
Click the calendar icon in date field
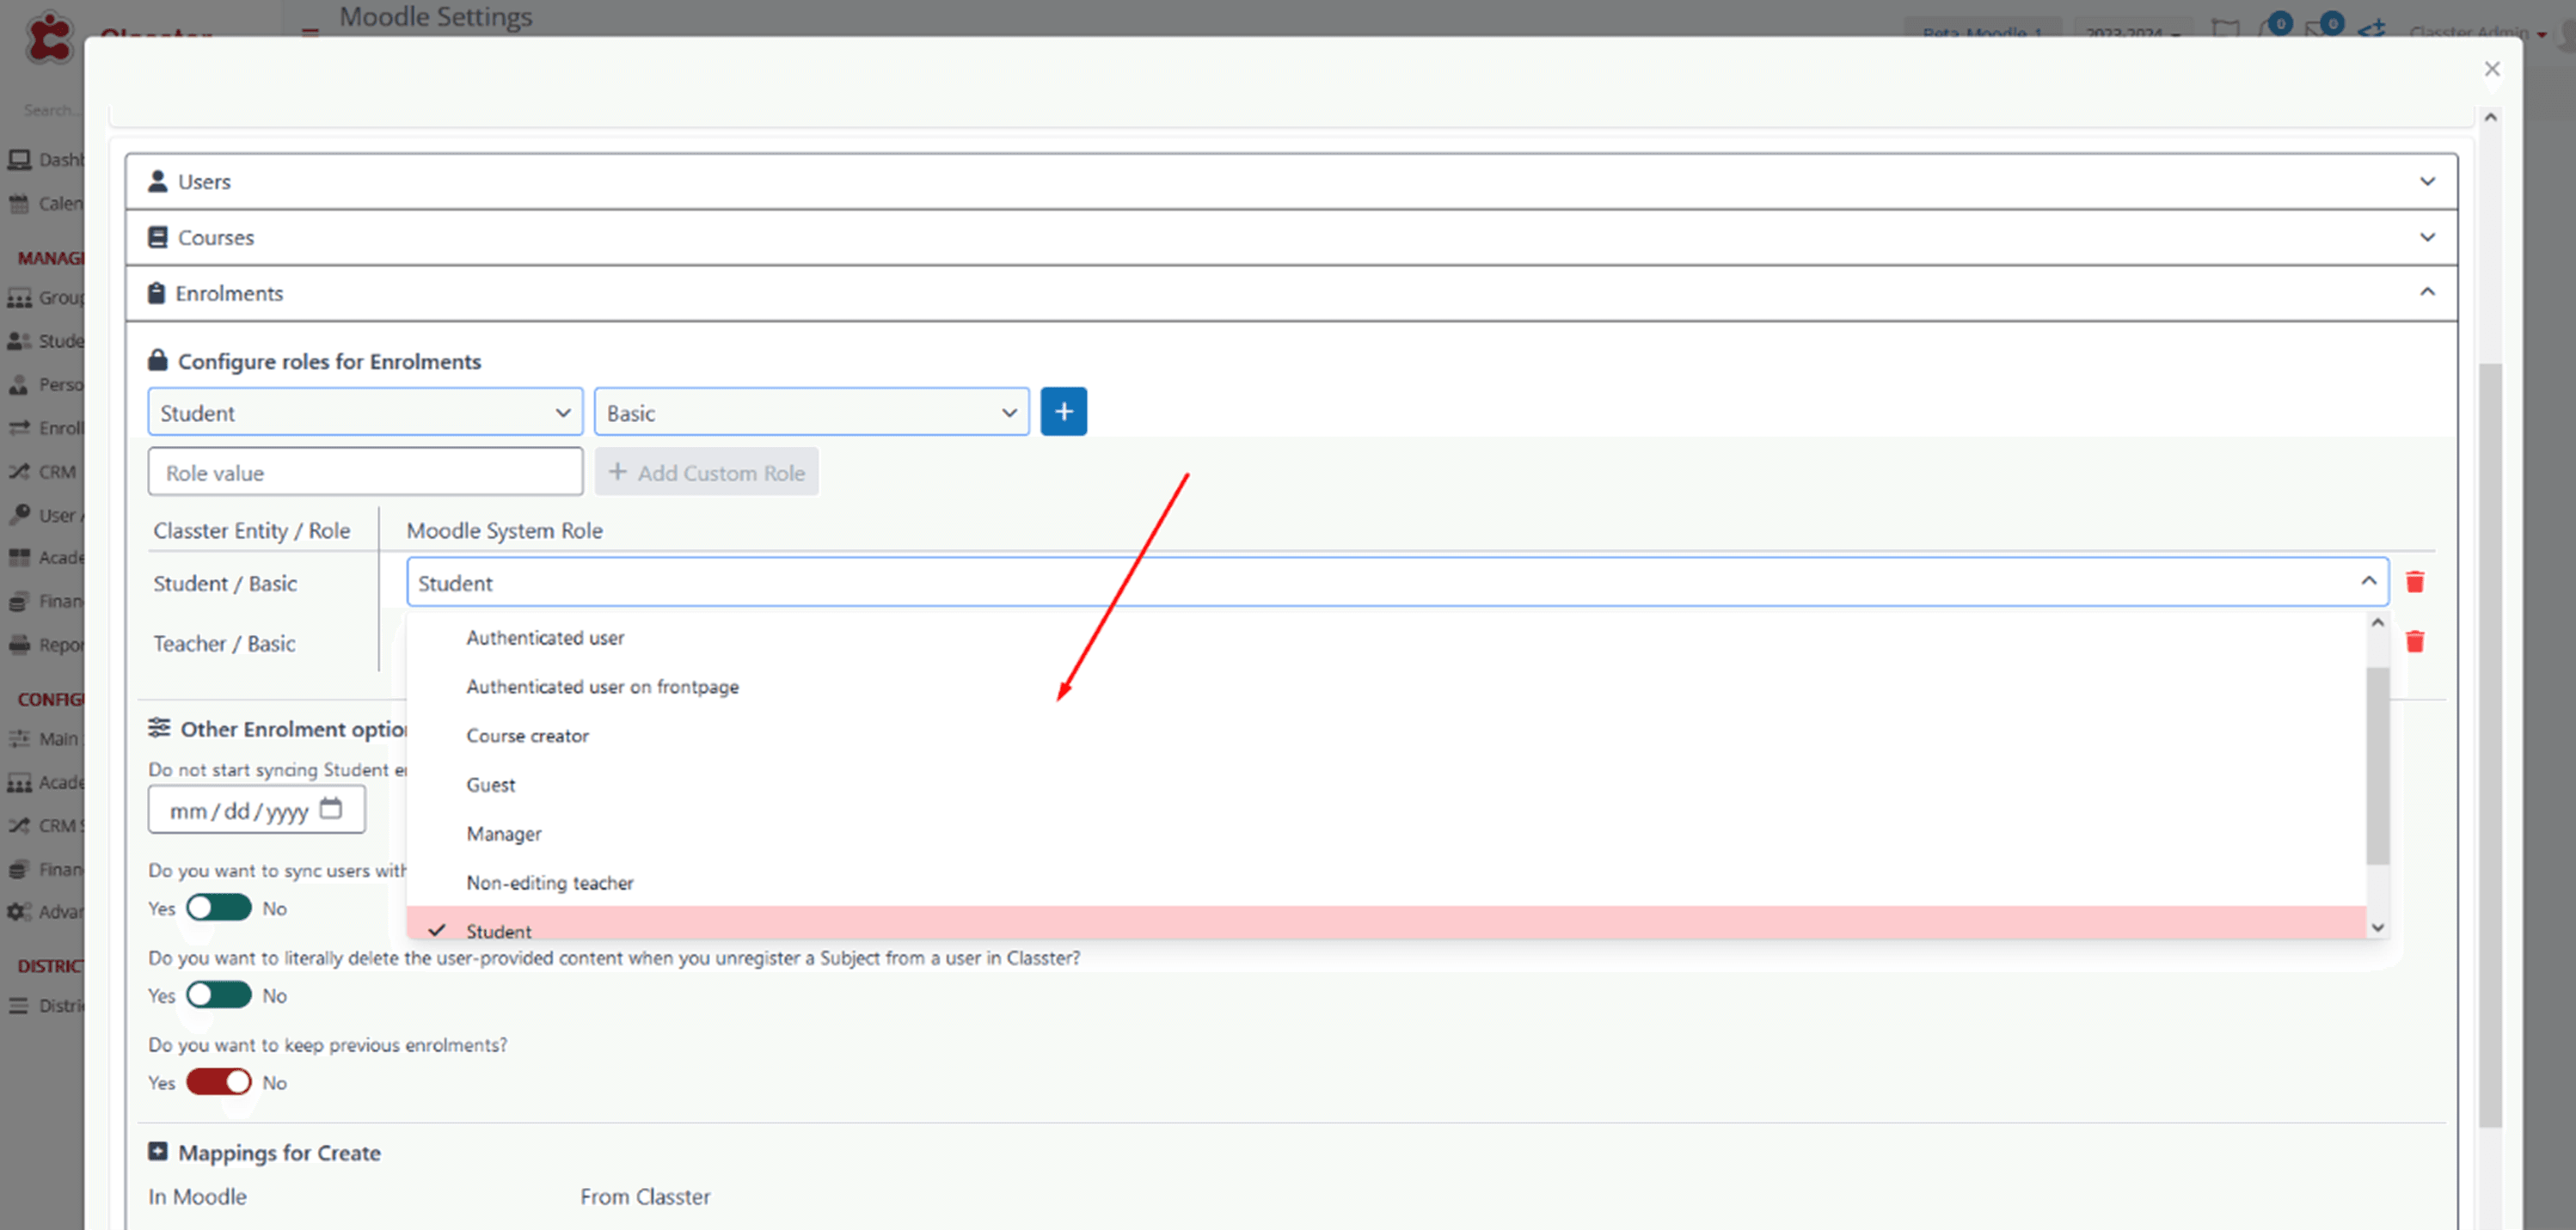(331, 809)
